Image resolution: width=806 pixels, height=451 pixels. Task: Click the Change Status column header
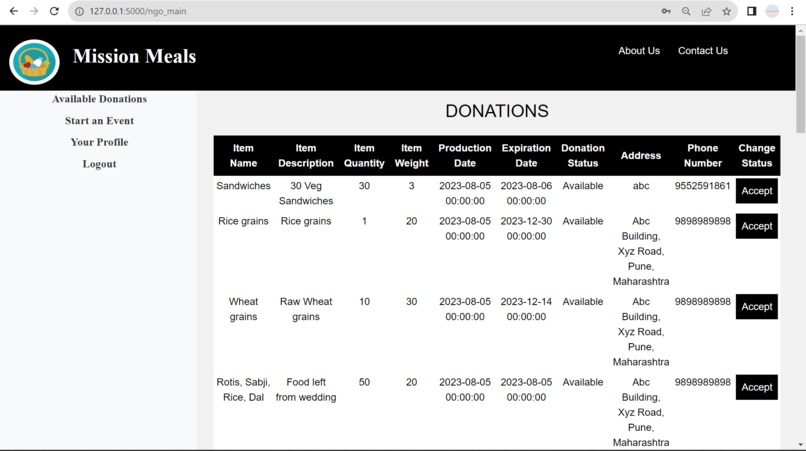(x=757, y=156)
